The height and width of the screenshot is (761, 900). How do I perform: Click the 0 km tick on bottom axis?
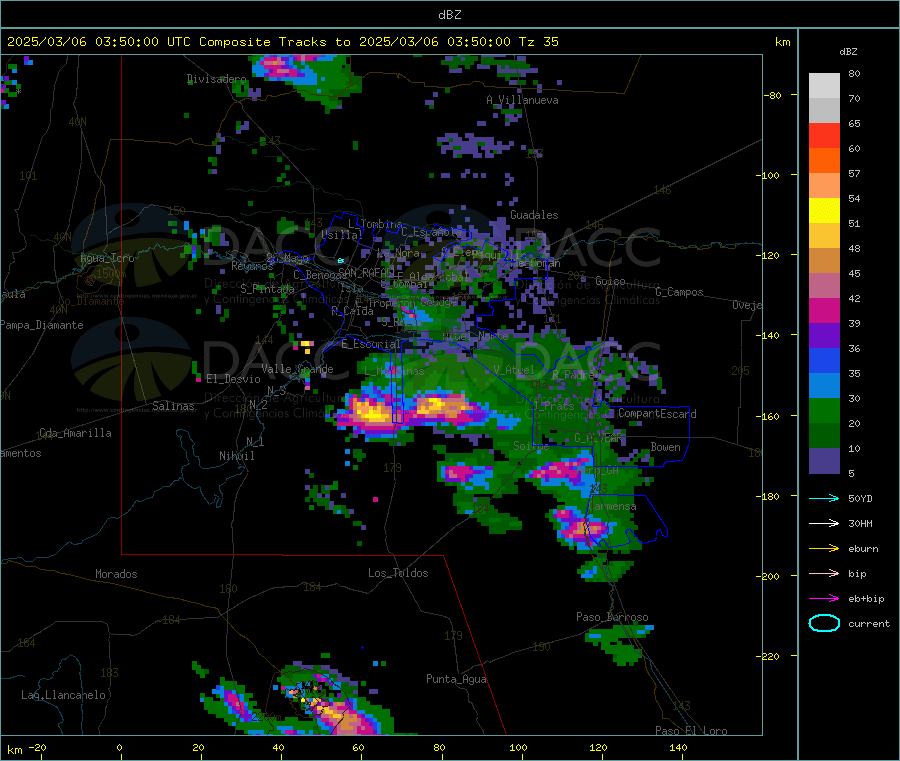[119, 747]
